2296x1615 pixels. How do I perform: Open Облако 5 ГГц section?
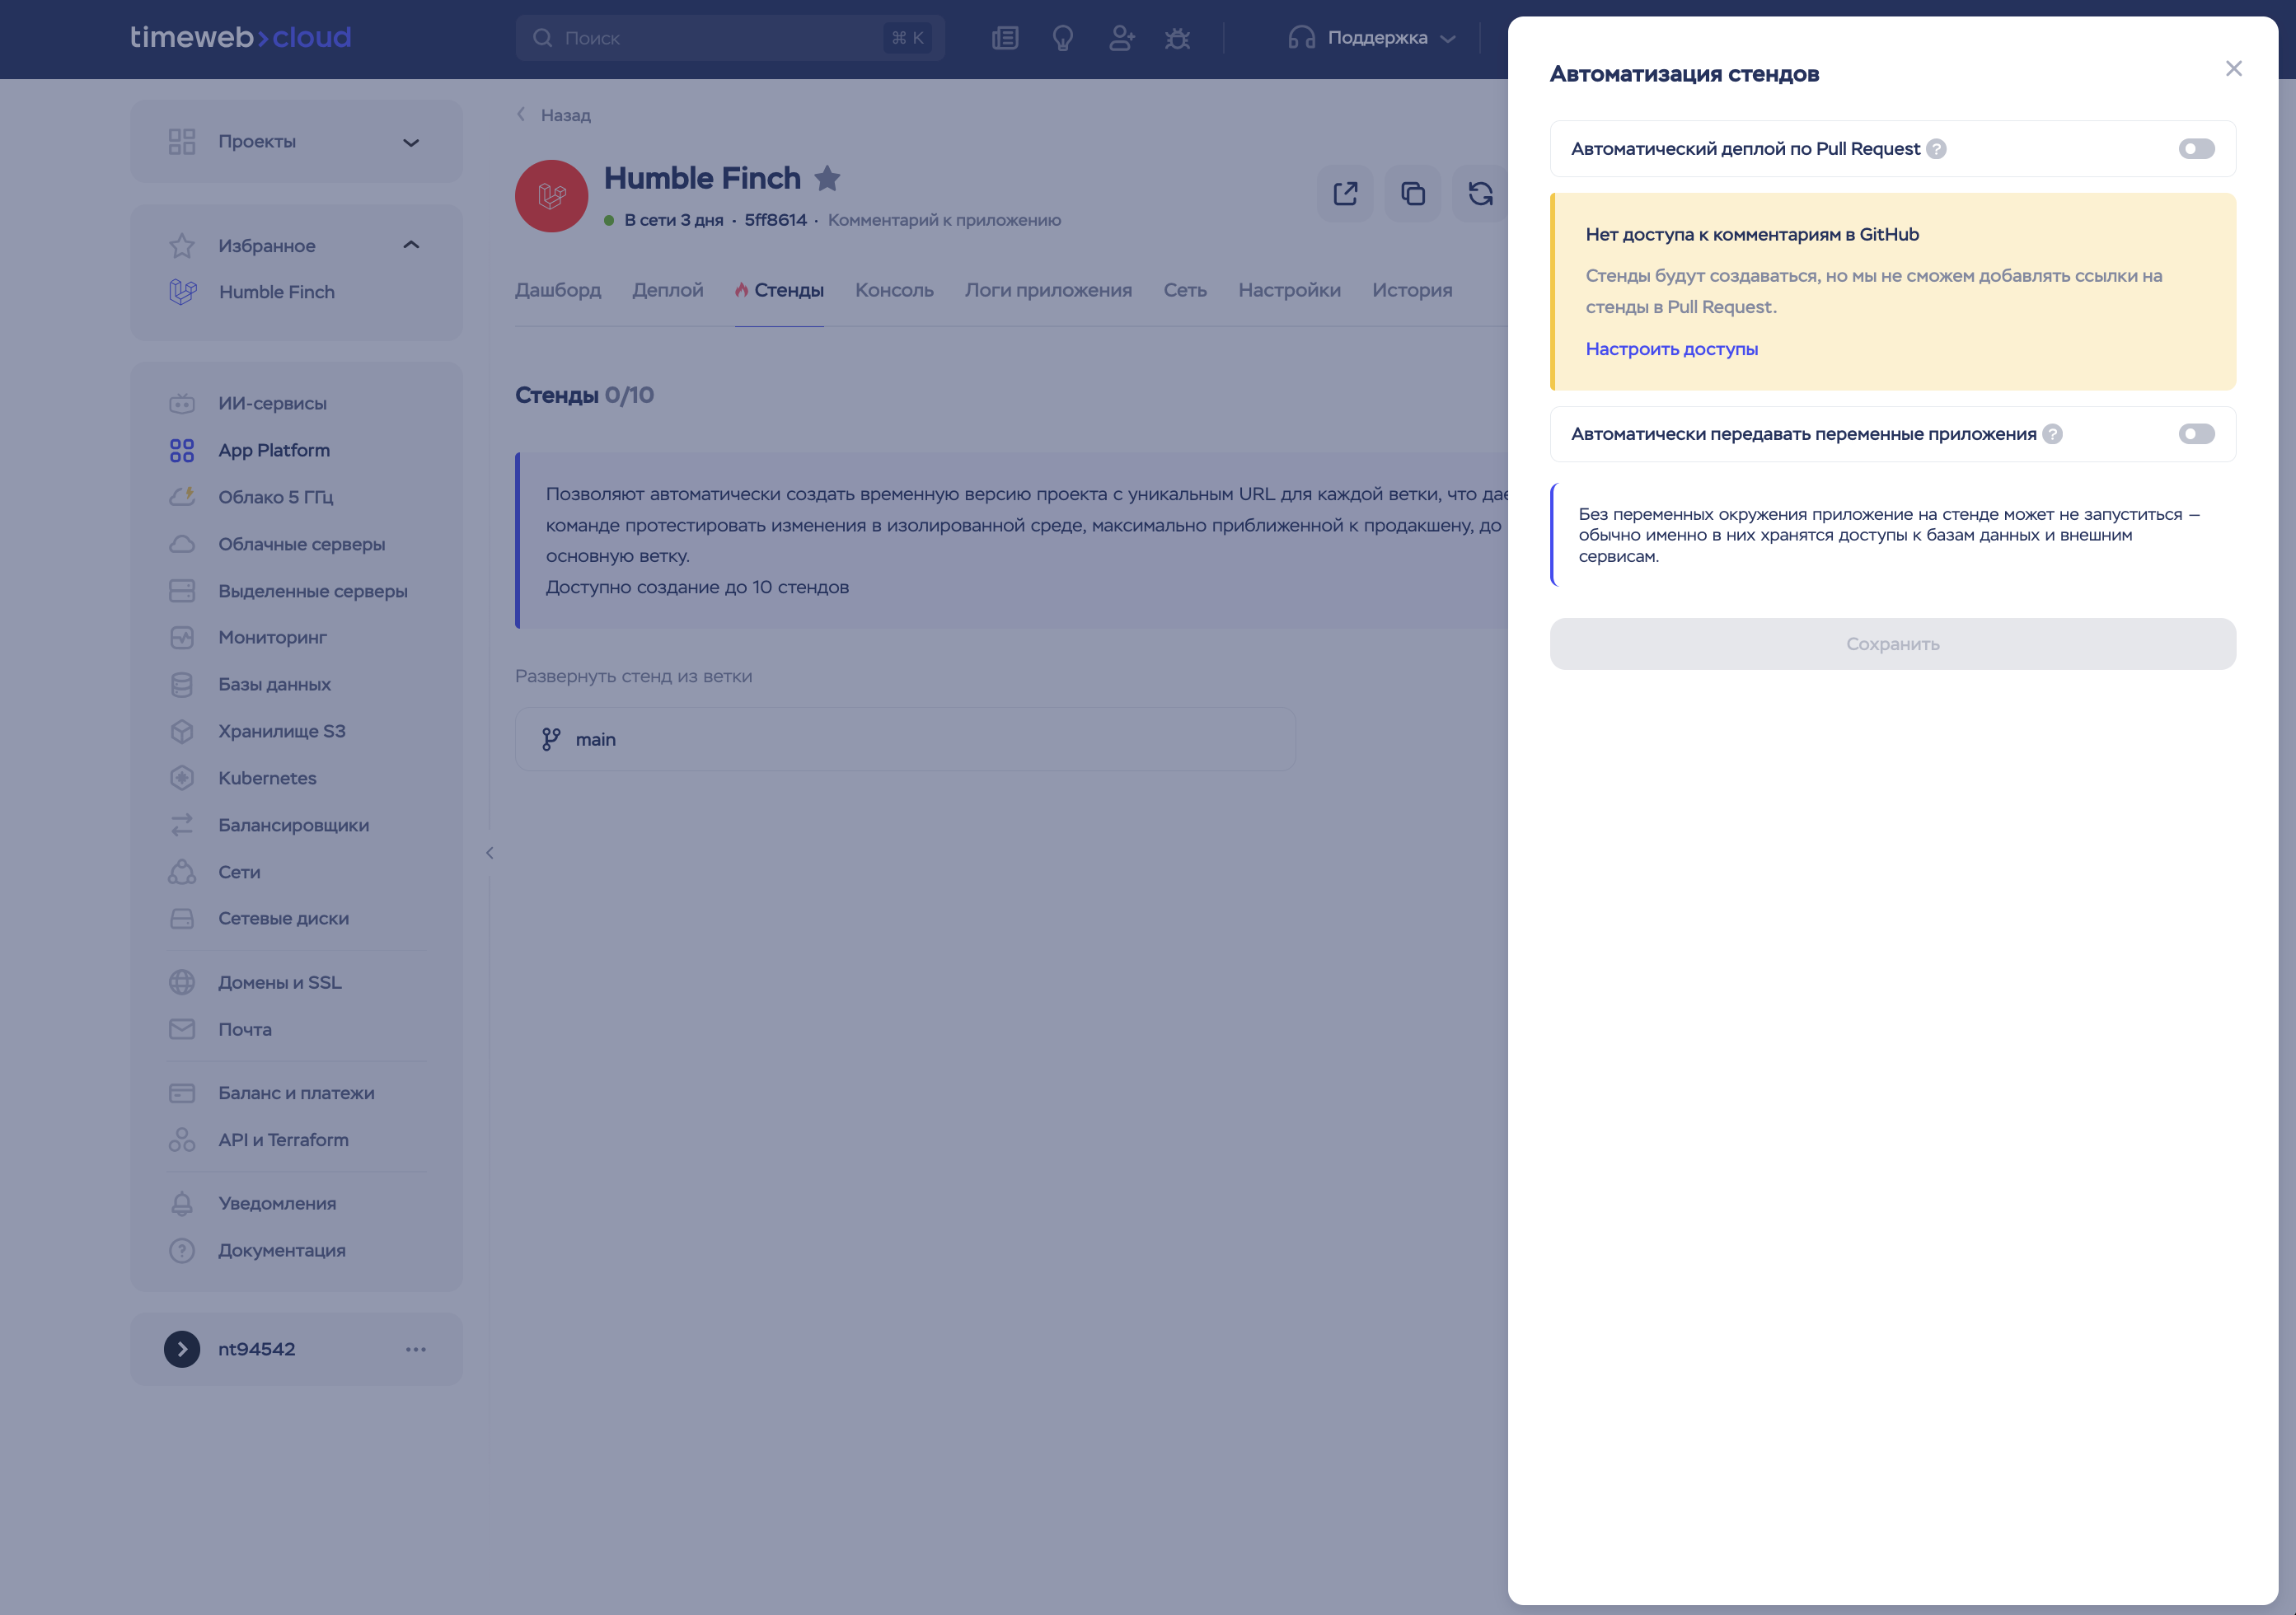(x=276, y=498)
